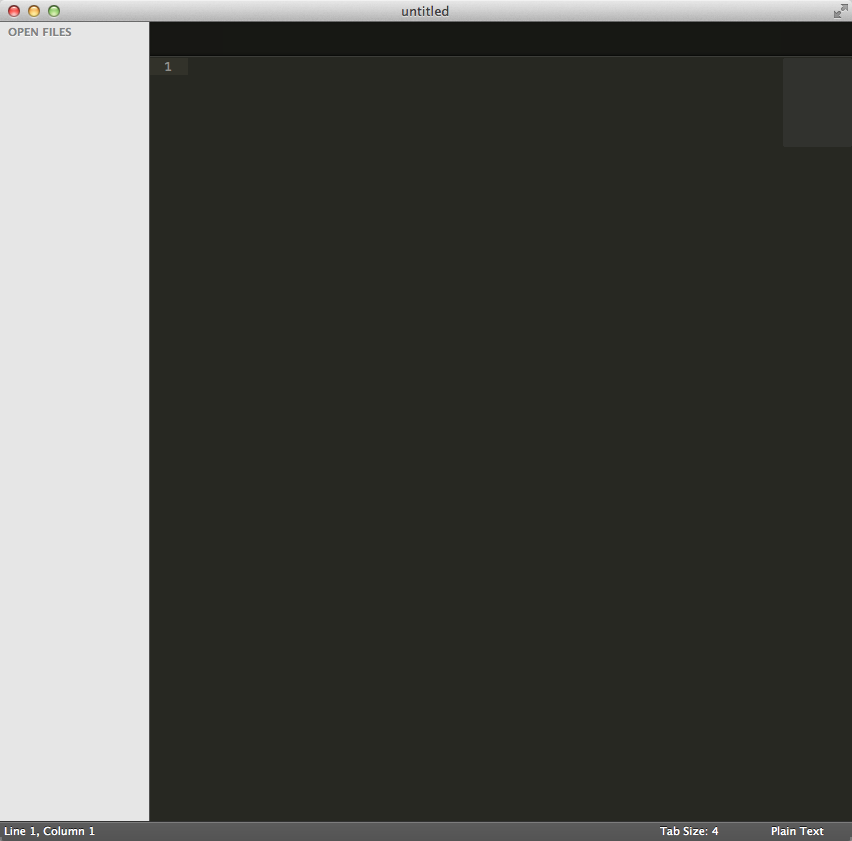Click line number 1 in the gutter
The width and height of the screenshot is (852, 841).
(168, 67)
